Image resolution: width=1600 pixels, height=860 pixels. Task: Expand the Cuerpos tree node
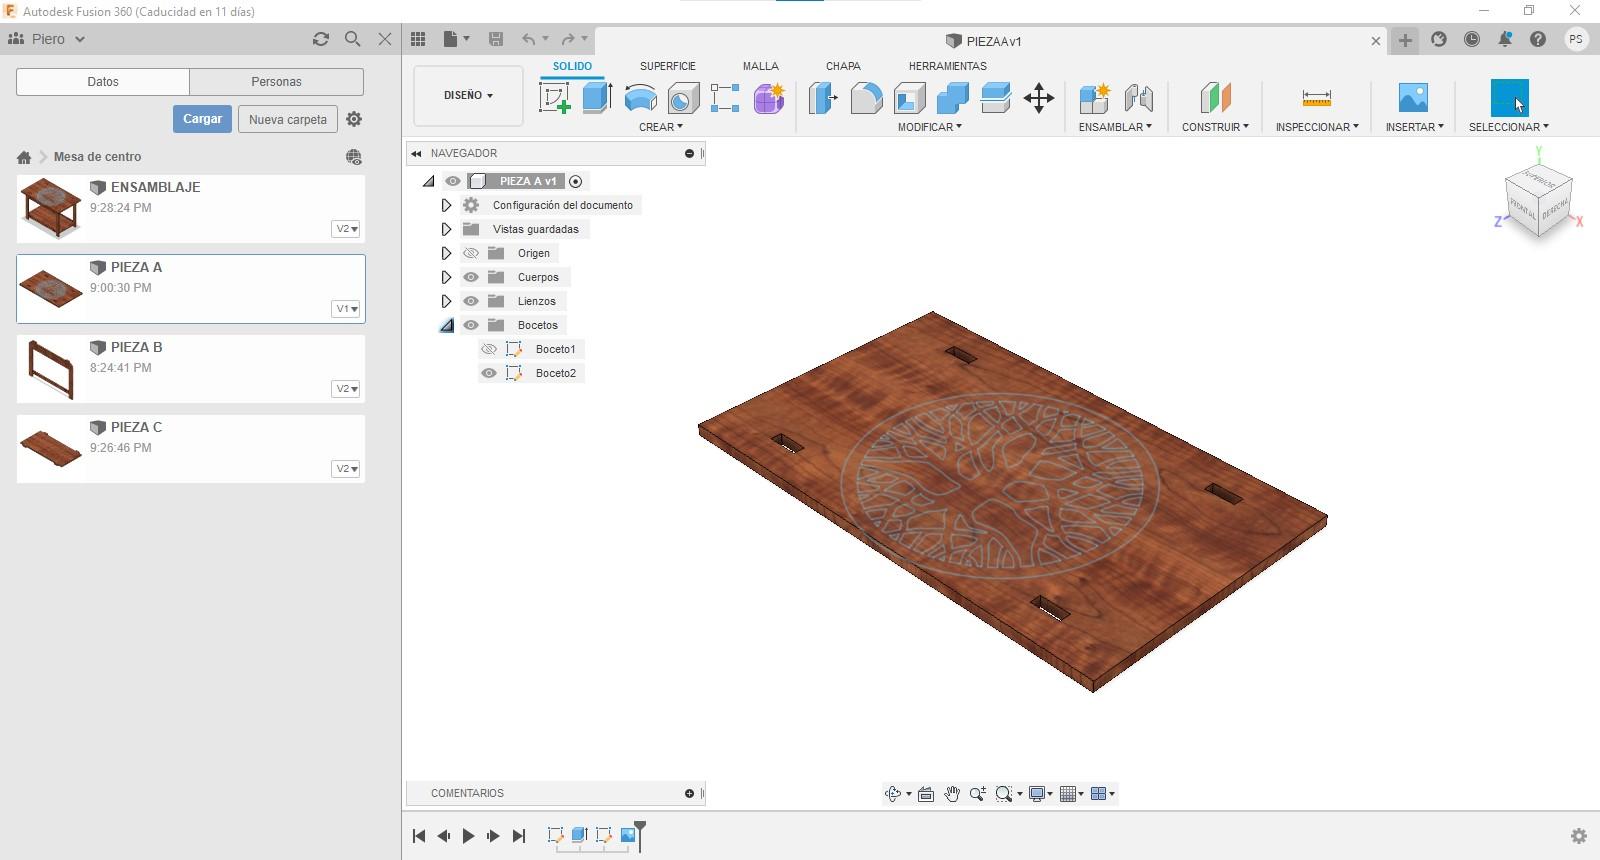[x=446, y=277]
